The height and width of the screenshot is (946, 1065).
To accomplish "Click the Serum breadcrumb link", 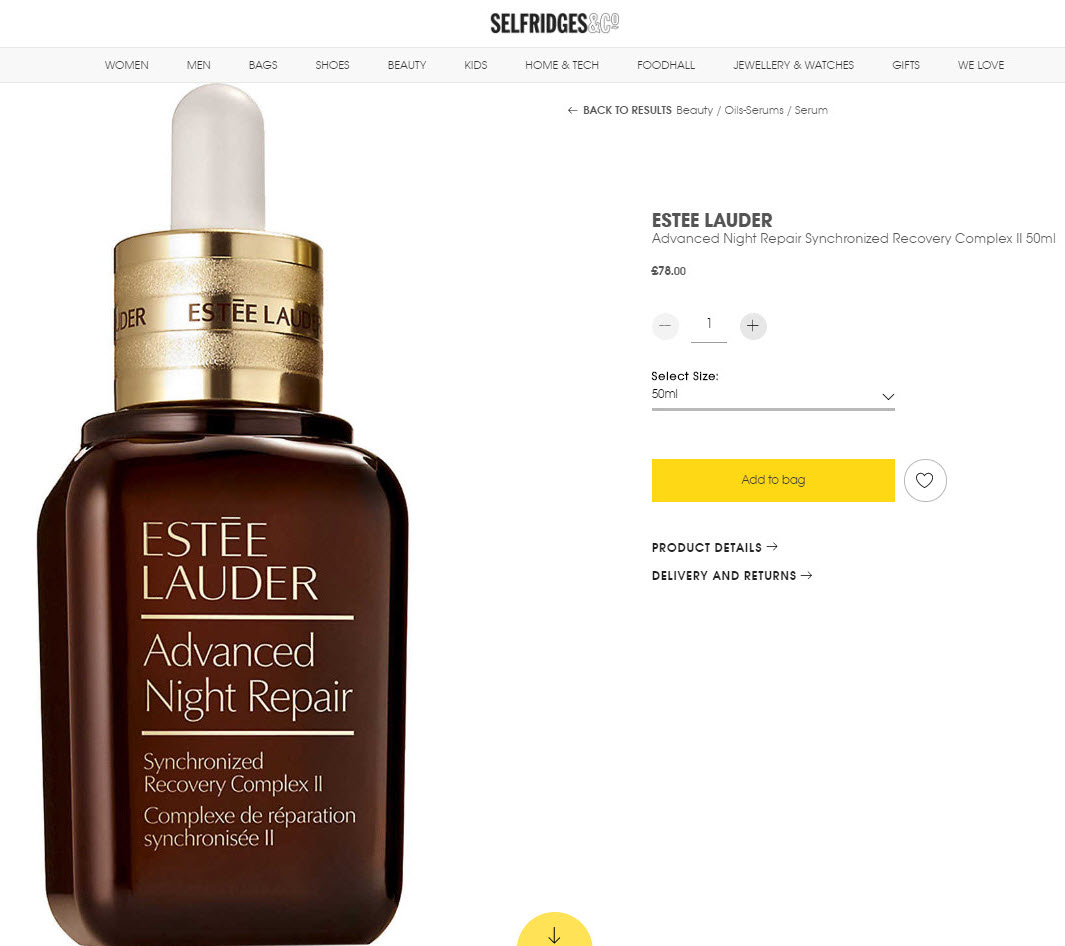I will [x=811, y=110].
